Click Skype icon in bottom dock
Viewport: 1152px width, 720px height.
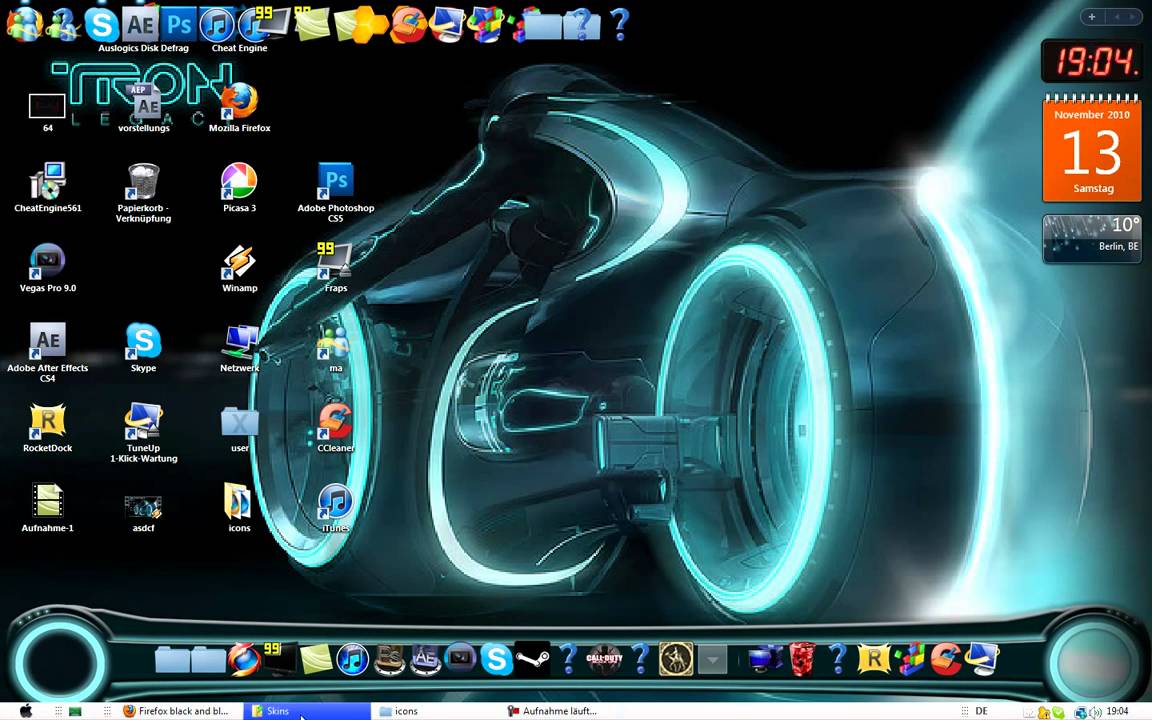click(x=497, y=659)
